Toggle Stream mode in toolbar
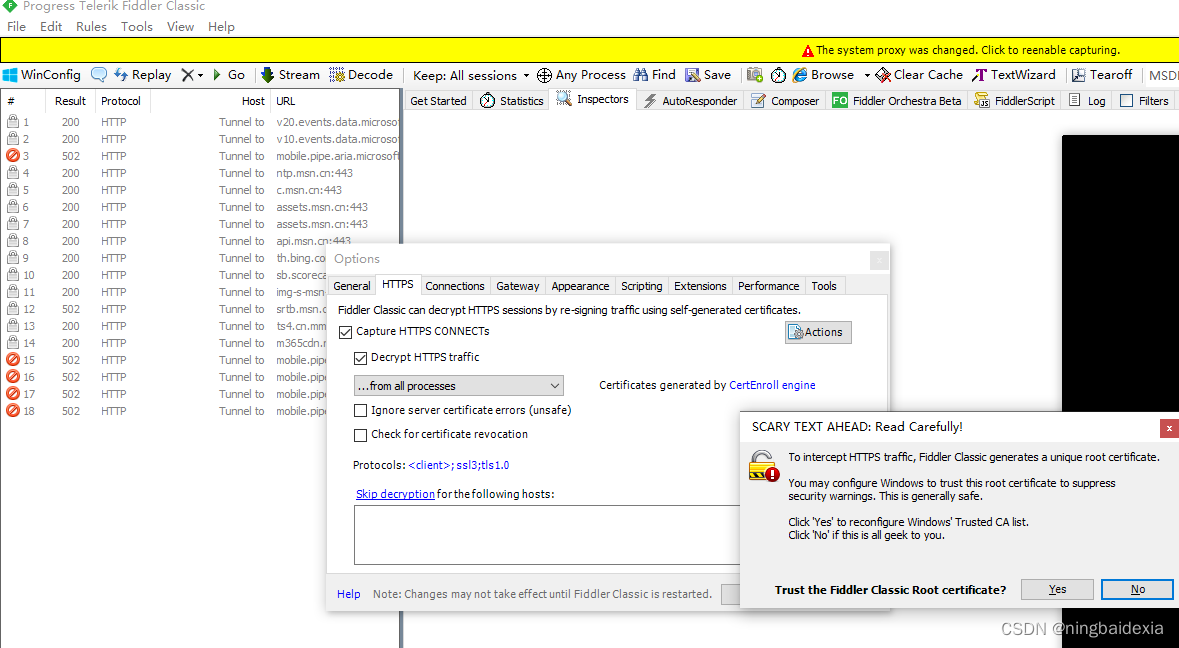This screenshot has height=648, width=1179. 290,75
